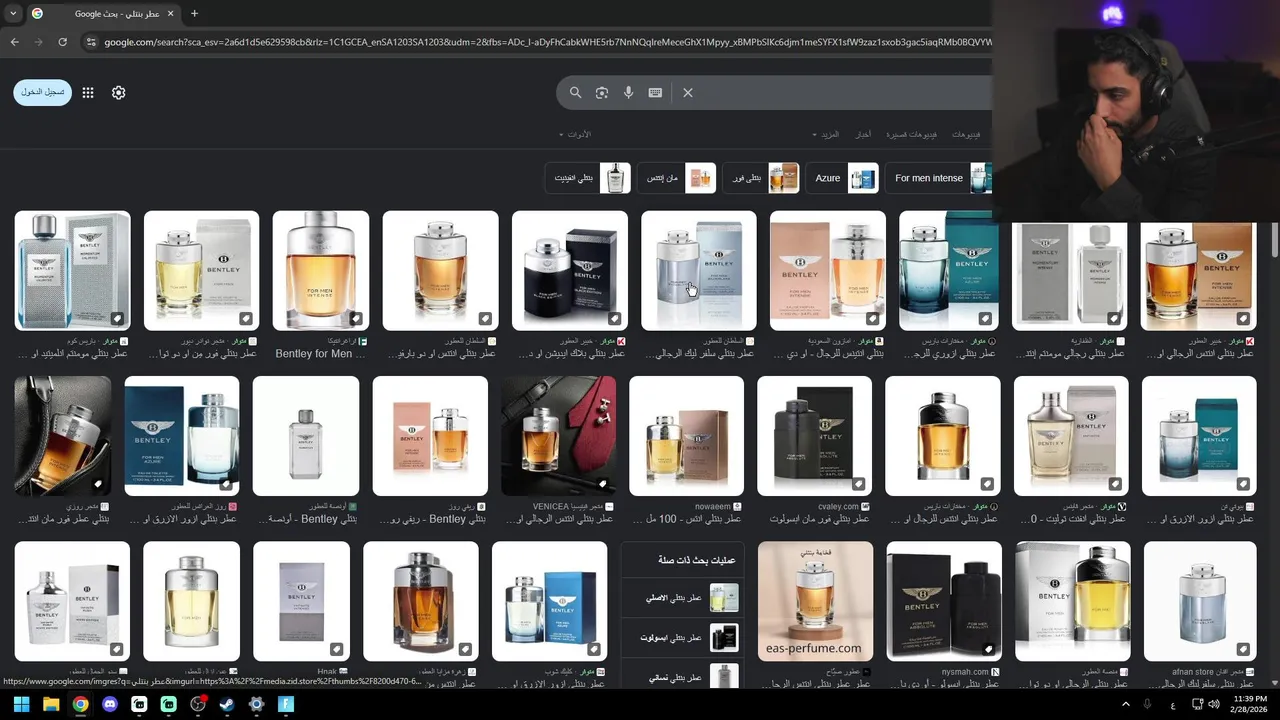Switch to فيديوهات قصيرة short videos tab

(911, 134)
